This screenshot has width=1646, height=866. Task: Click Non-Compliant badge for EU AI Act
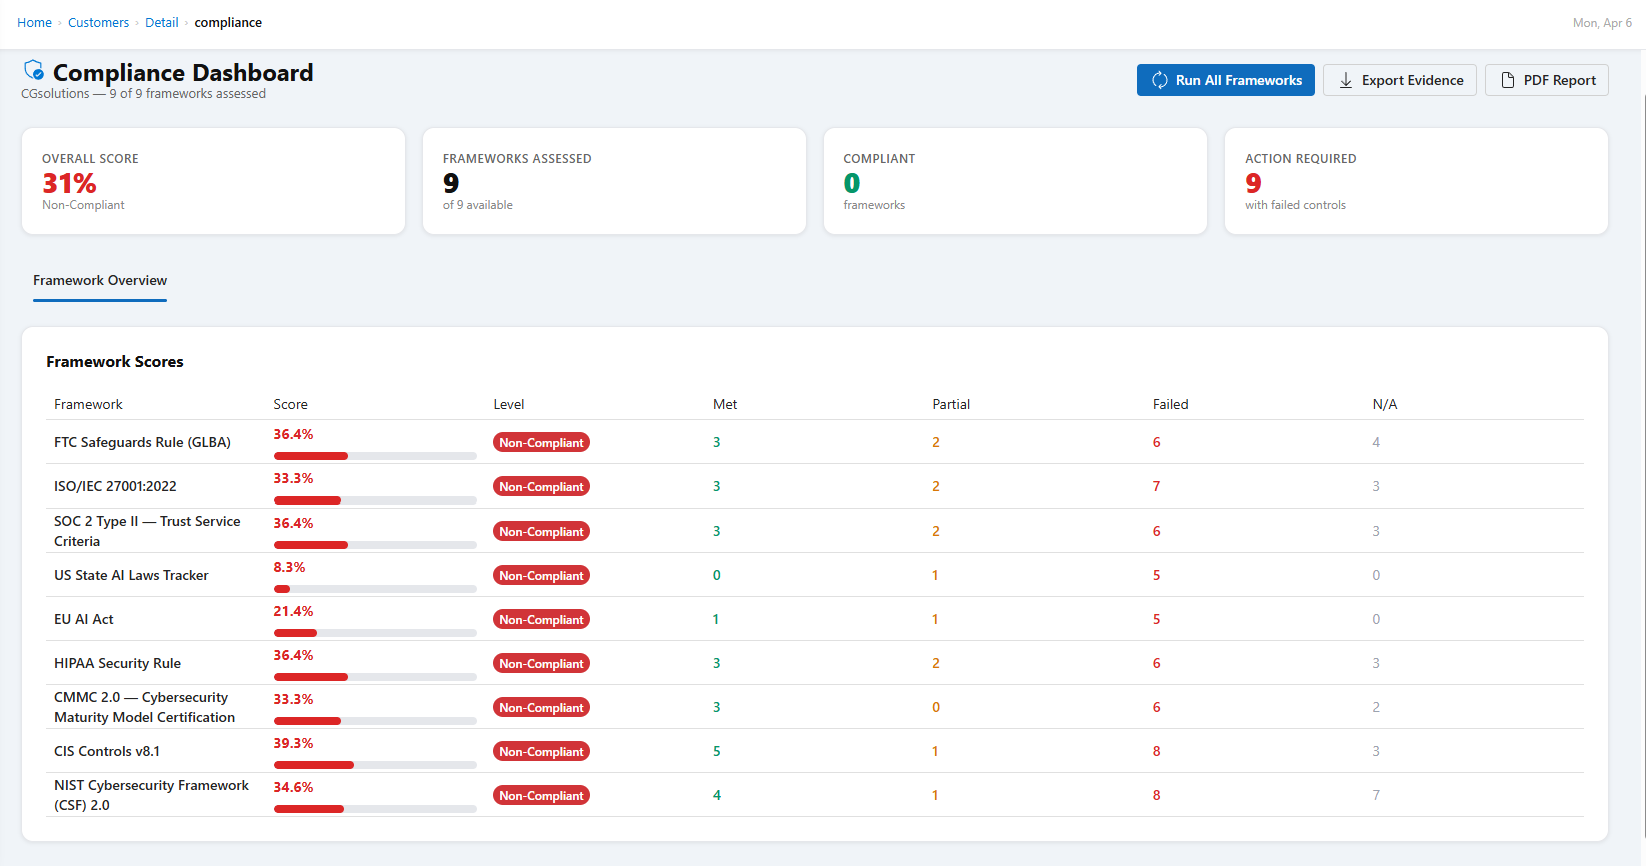coord(541,619)
